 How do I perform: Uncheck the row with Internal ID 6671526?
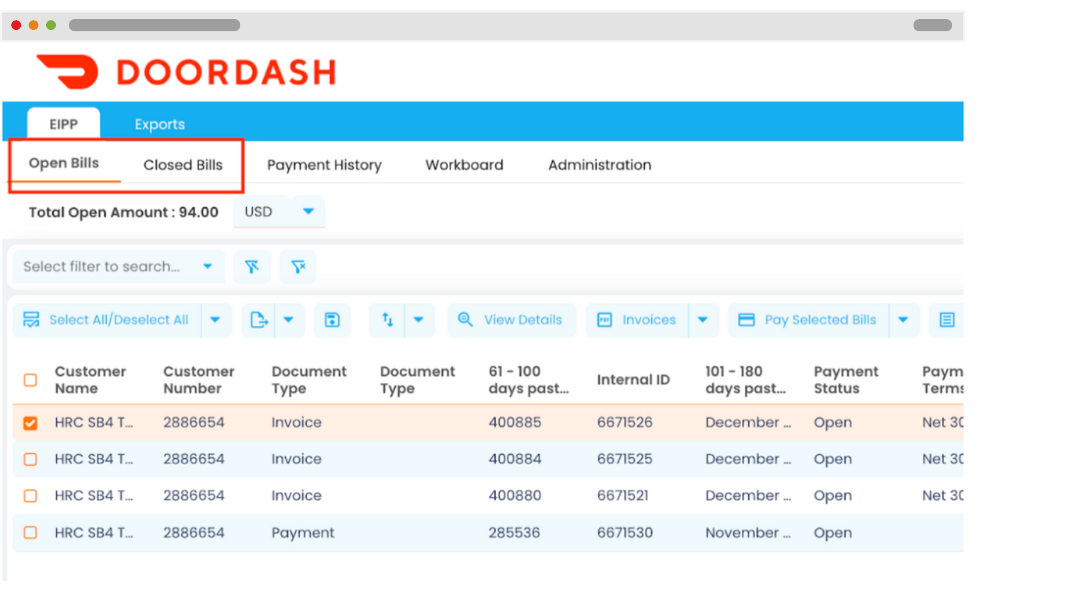(30, 422)
